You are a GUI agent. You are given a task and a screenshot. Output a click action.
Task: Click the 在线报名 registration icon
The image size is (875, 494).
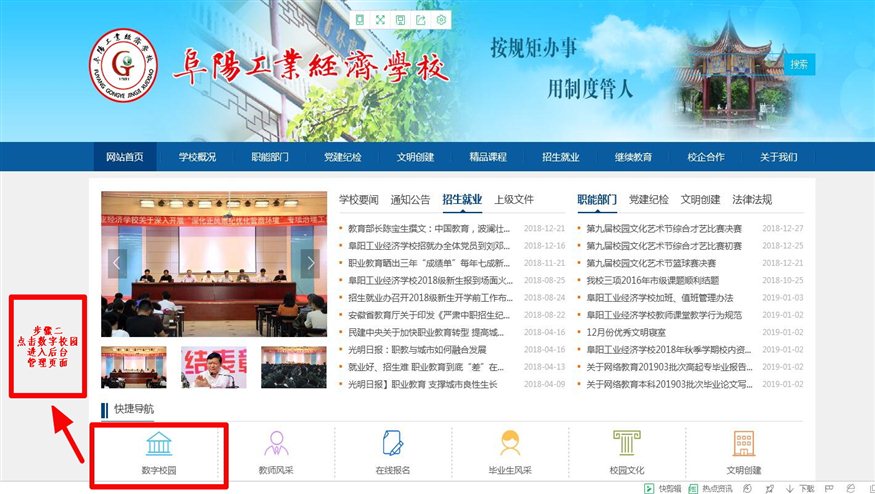click(x=393, y=443)
